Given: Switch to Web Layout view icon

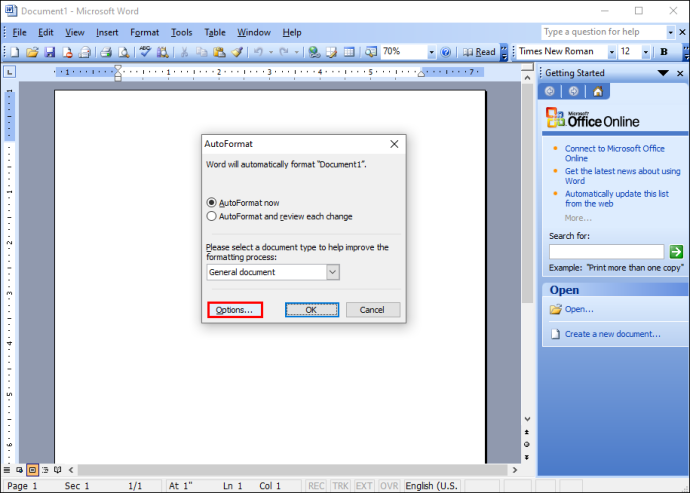Looking at the screenshot, I should pos(19,470).
